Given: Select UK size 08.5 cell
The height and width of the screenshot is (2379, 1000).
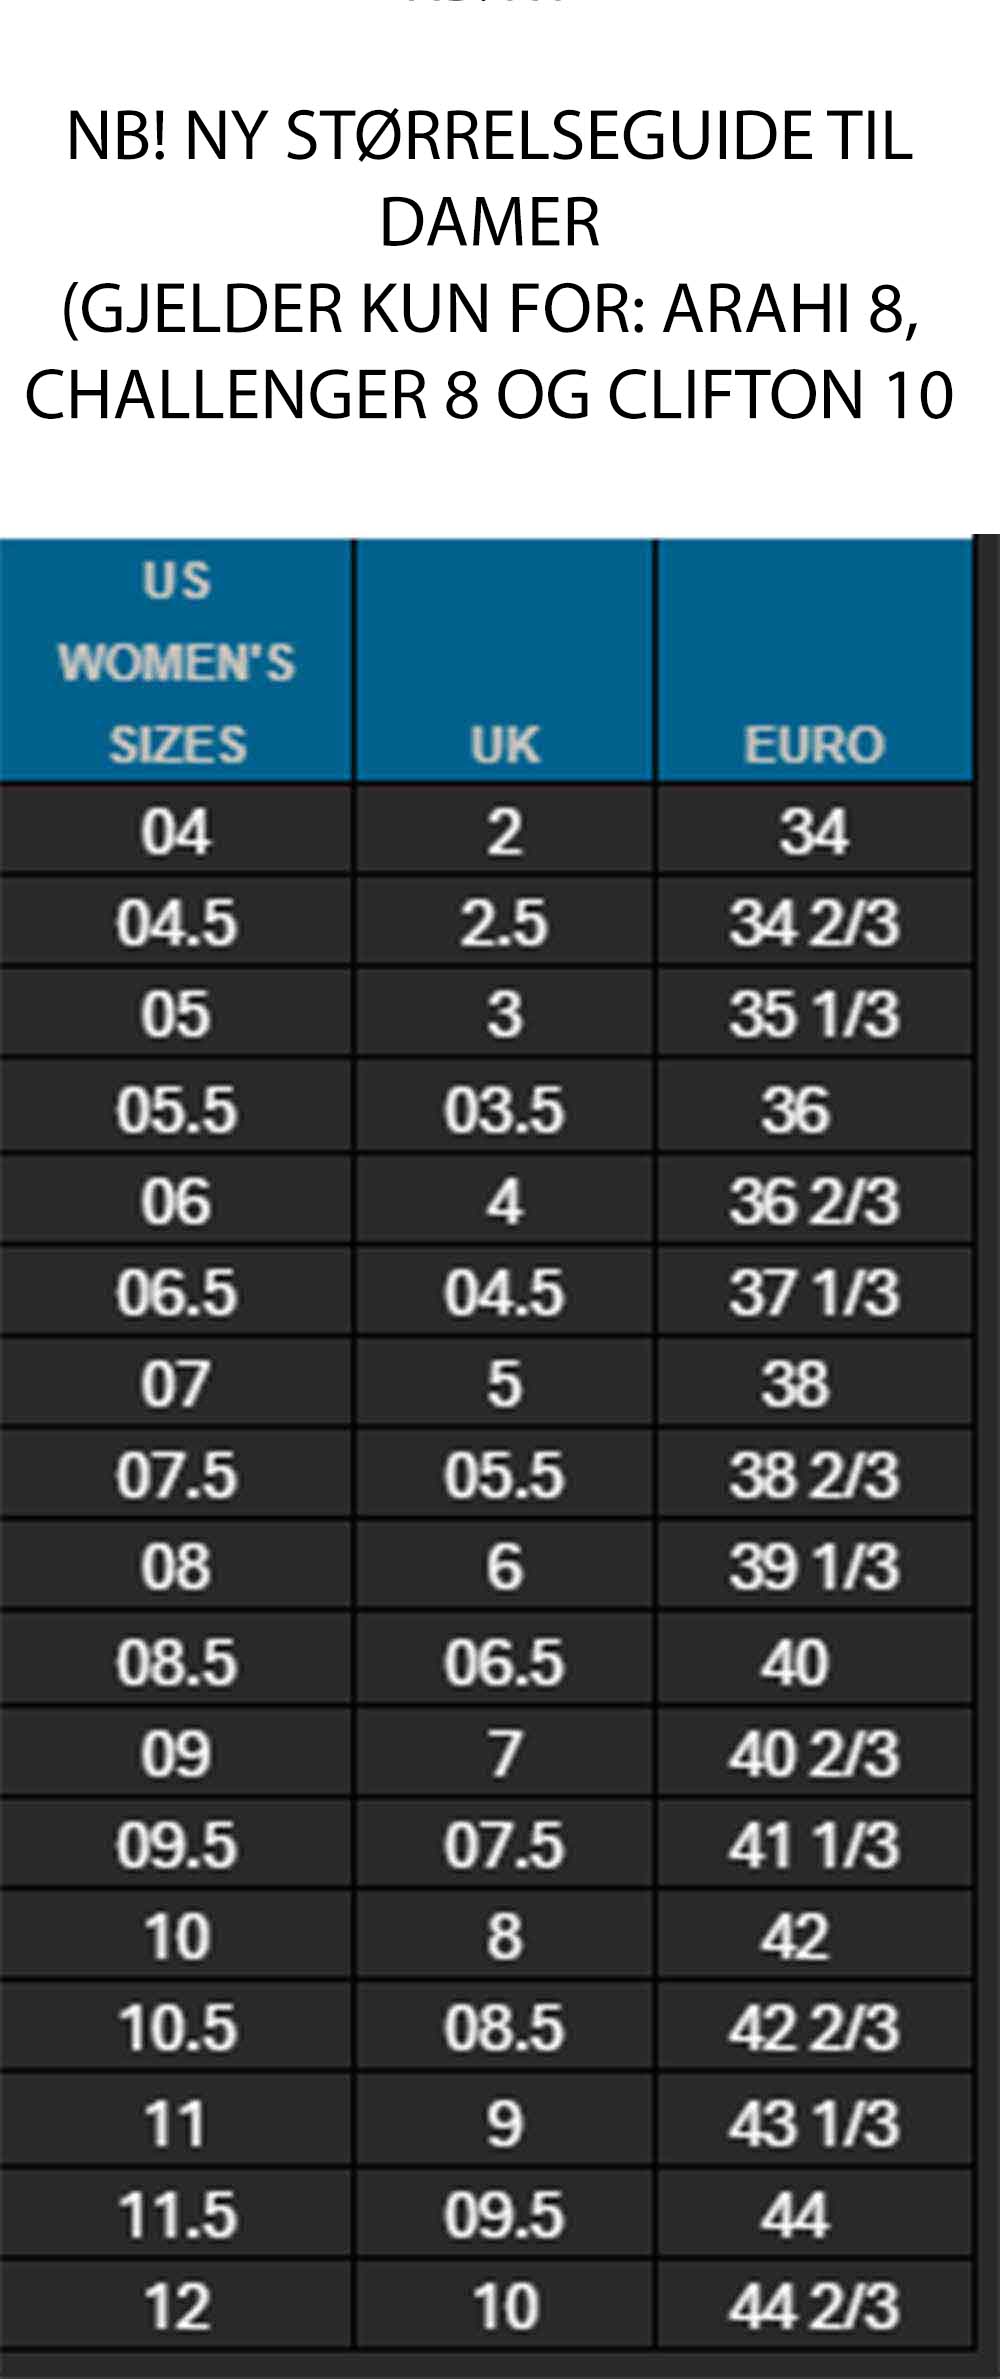Looking at the screenshot, I should (x=505, y=2027).
